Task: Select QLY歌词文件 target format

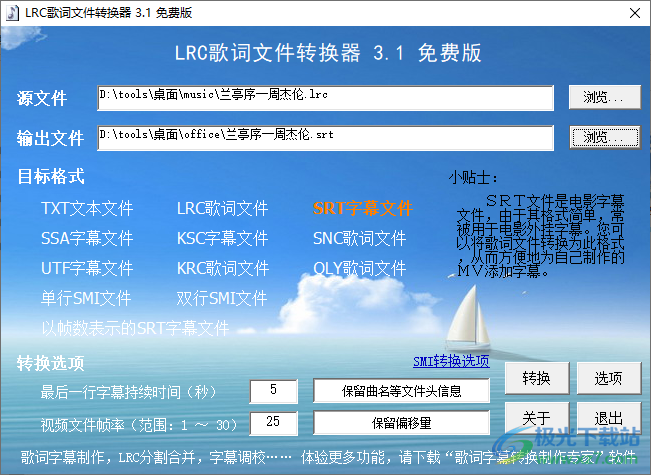Action: 360,268
